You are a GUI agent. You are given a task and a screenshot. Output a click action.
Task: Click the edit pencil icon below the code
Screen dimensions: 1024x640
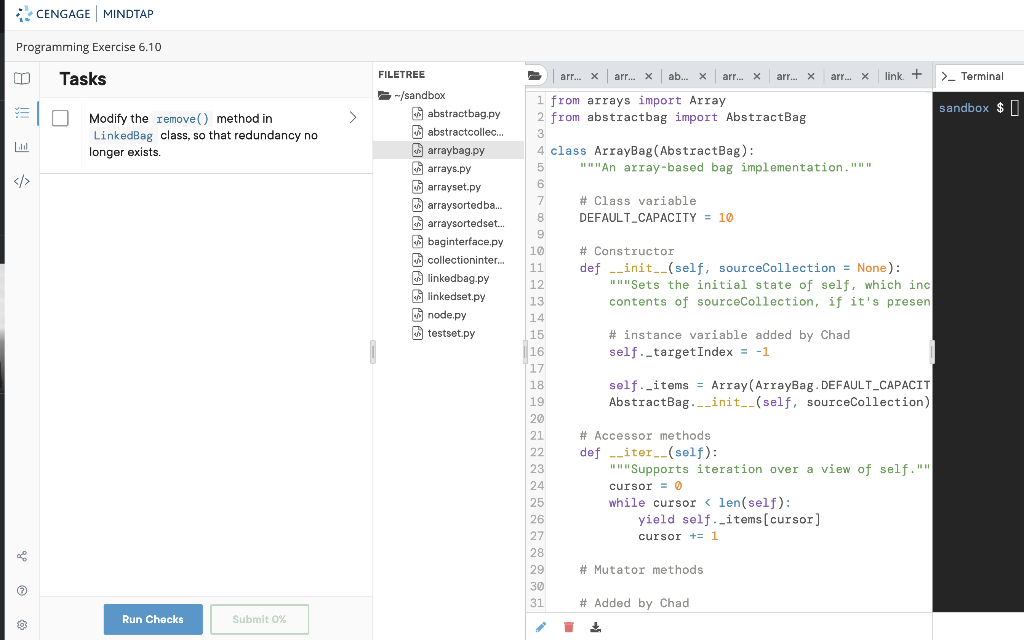541,626
